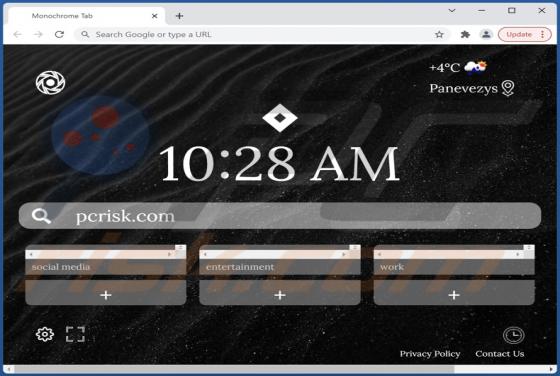560x376 pixels.
Task: Click the page horizontal scrollbar
Action: pyautogui.click(x=234, y=369)
